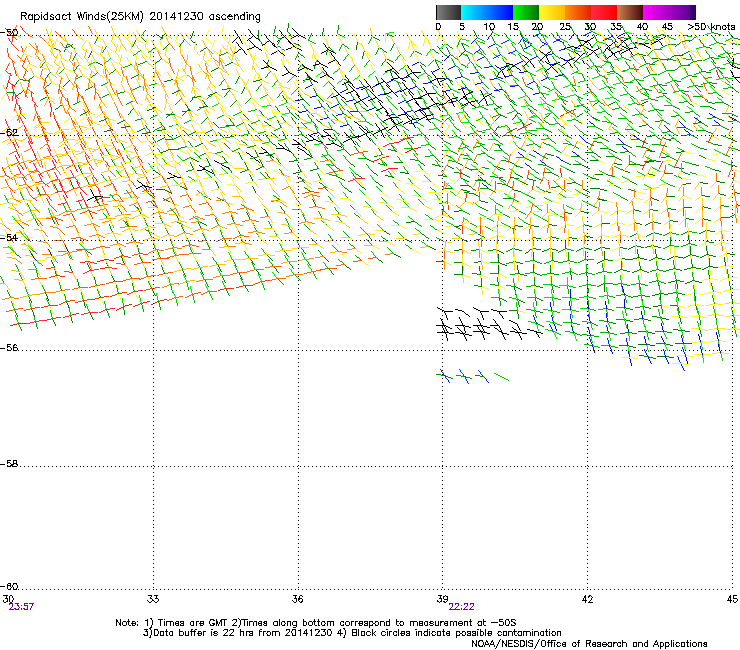Screen dimensions: 740x650
Task: Click the dark purple 45-50 knots swatch
Action: click(x=682, y=12)
